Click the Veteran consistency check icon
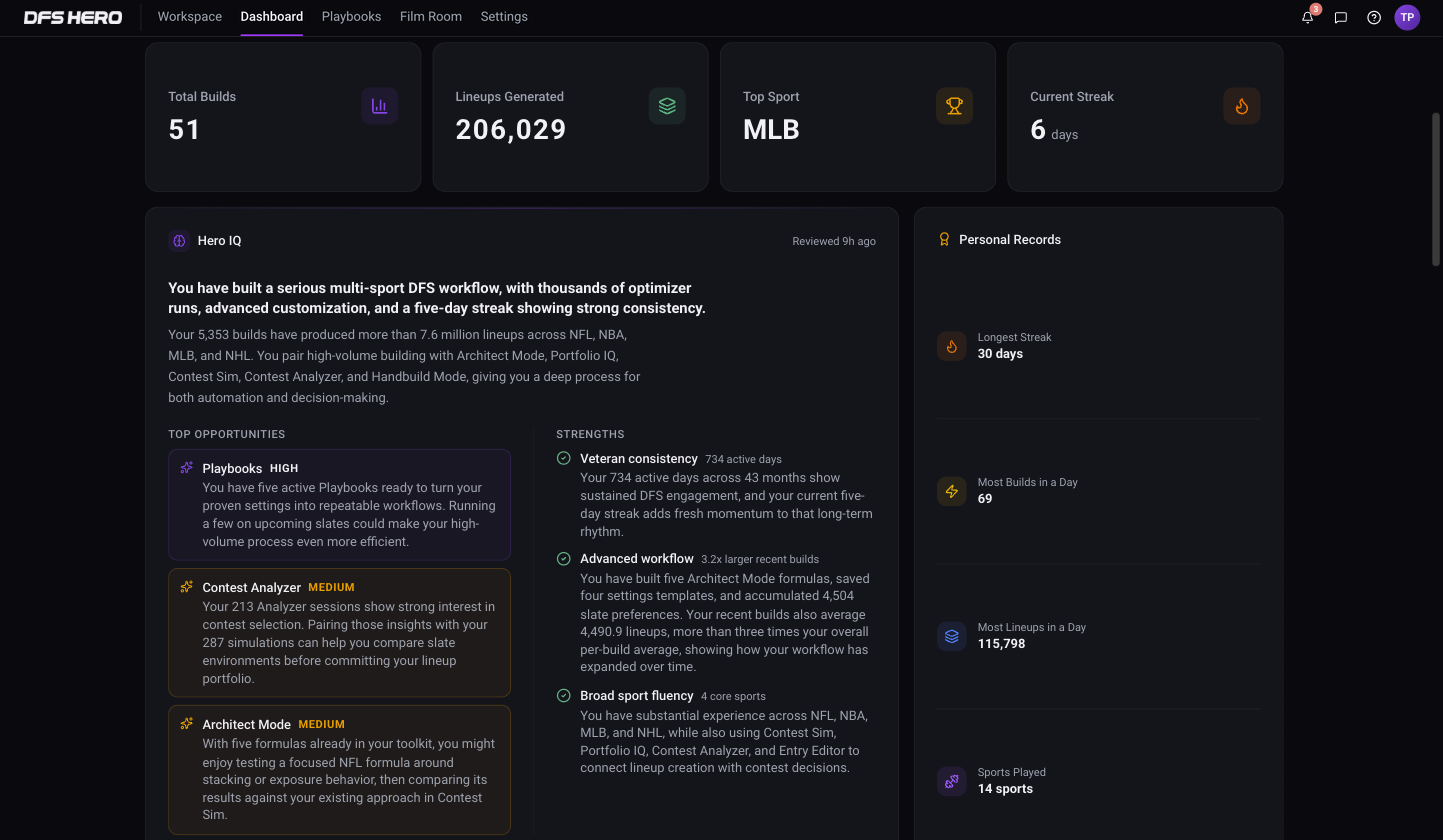This screenshot has width=1443, height=840. 564,458
